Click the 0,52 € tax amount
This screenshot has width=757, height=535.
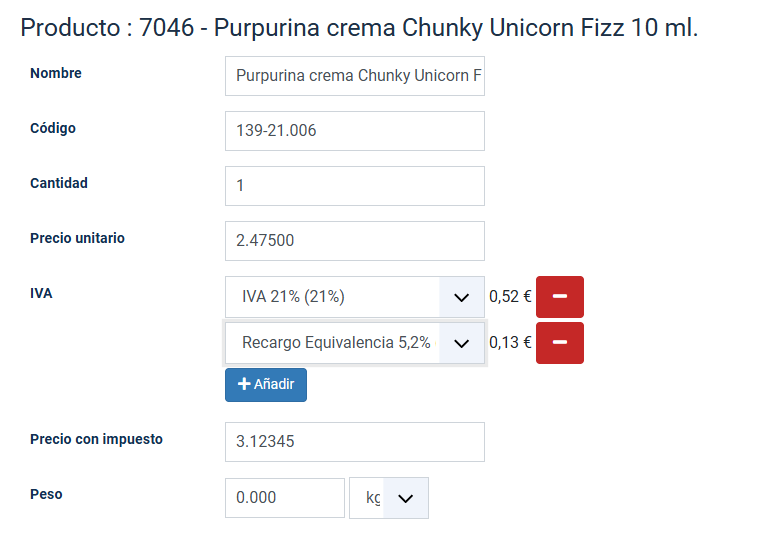click(510, 296)
